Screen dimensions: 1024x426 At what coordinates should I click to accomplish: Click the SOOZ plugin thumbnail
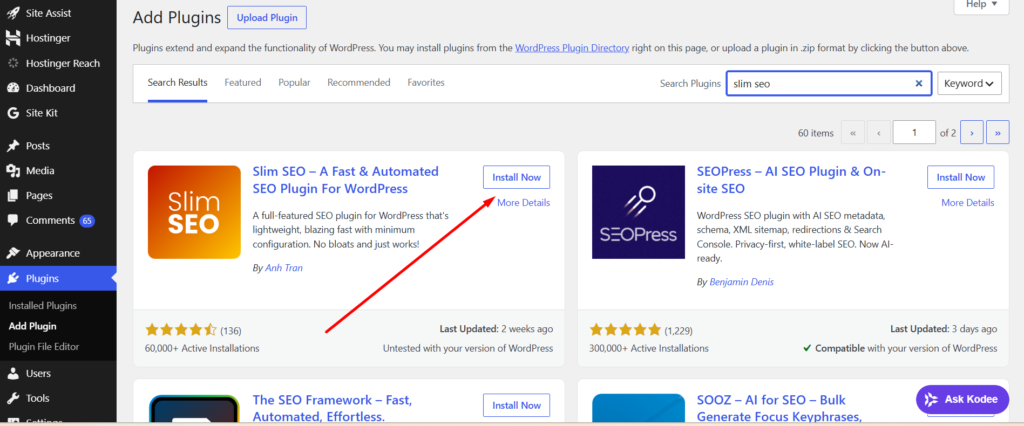(638, 408)
